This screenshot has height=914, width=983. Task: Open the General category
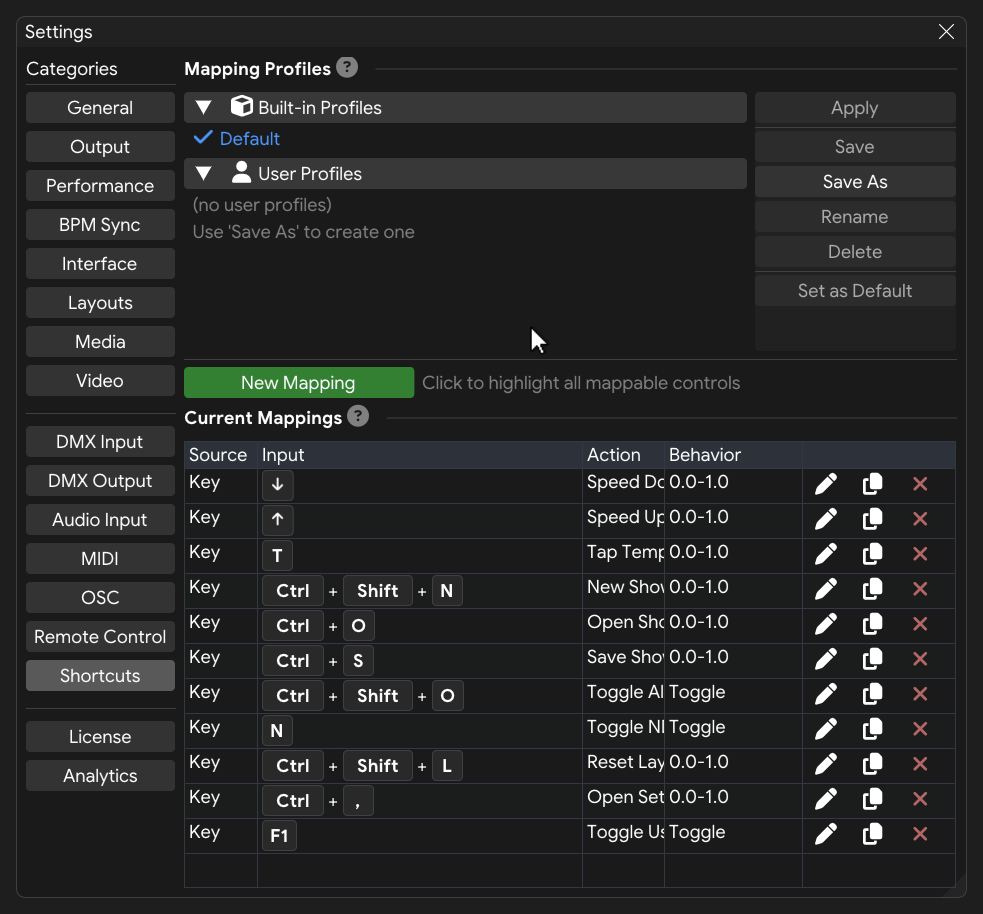point(100,108)
